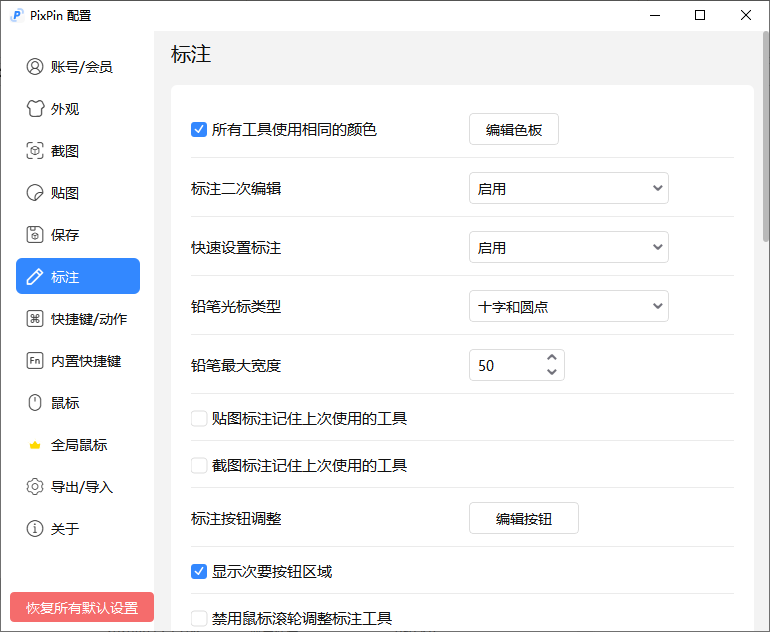770x632 pixels.
Task: Enable 截图标注记住上次使用的工具 checkbox
Action: pyautogui.click(x=199, y=466)
